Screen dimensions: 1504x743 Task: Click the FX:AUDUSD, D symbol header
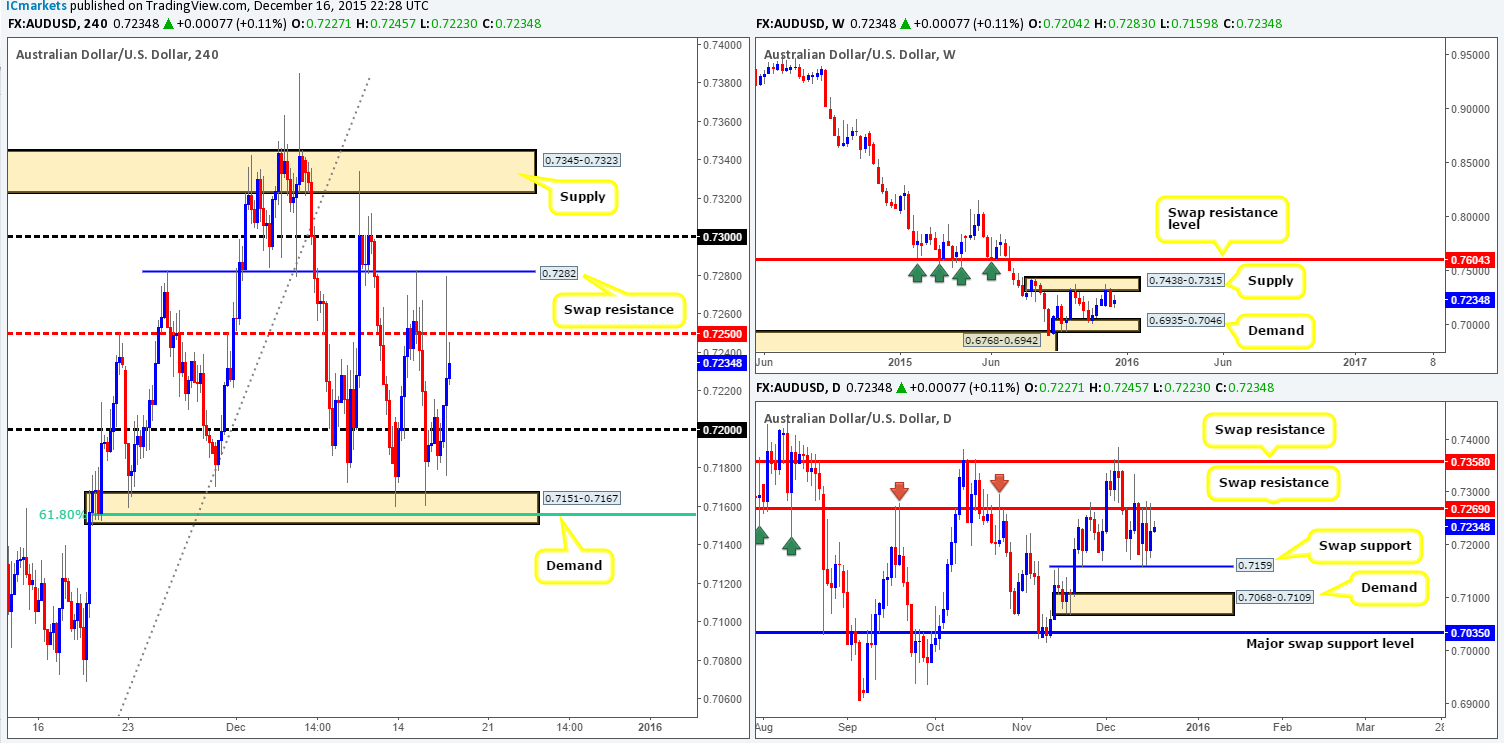[x=801, y=387]
